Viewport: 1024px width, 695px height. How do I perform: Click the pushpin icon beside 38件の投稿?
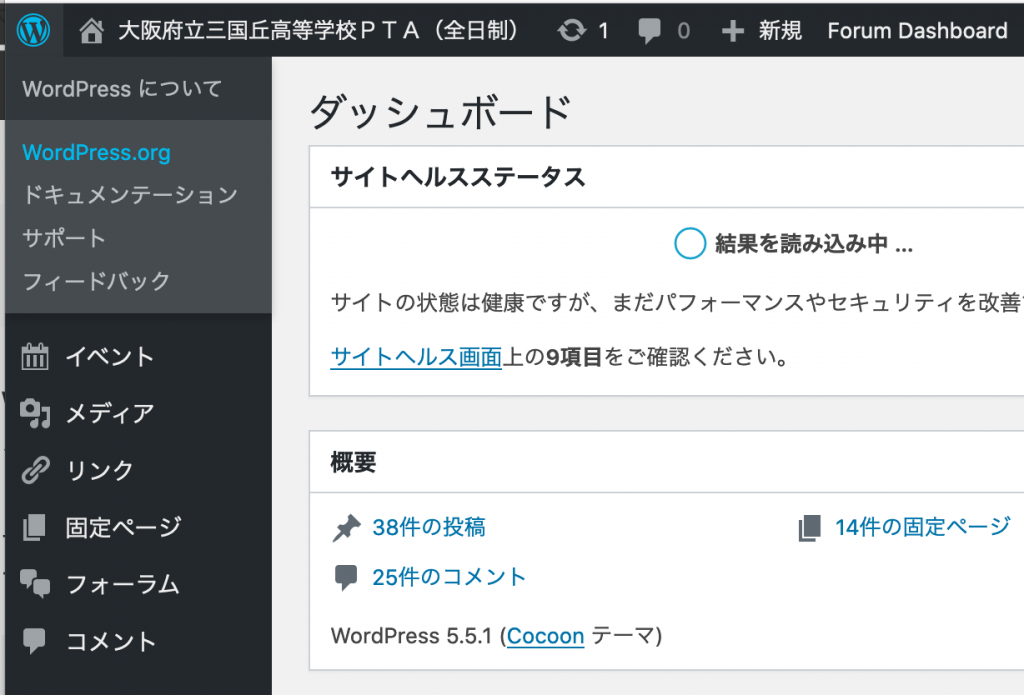coord(346,528)
